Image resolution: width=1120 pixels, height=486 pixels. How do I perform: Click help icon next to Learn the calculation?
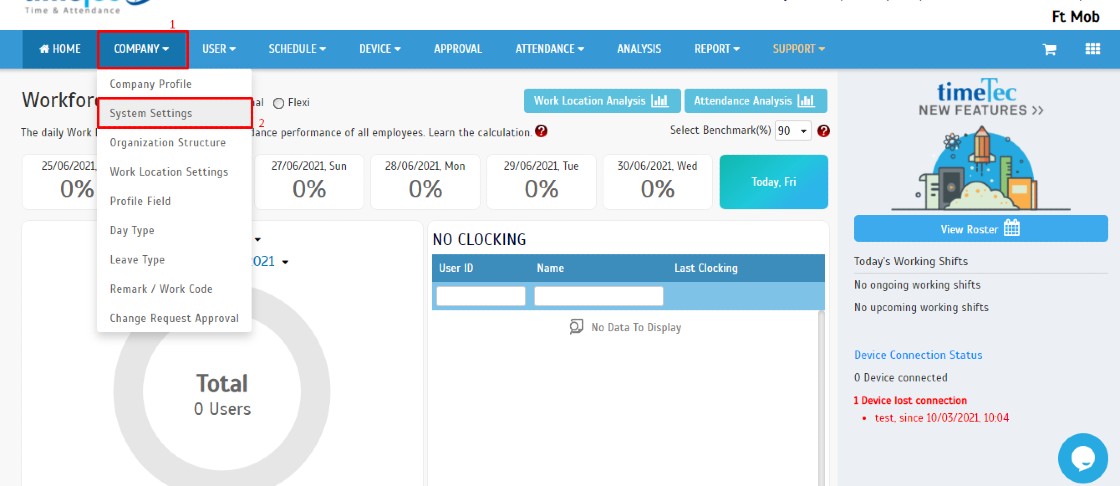point(541,132)
